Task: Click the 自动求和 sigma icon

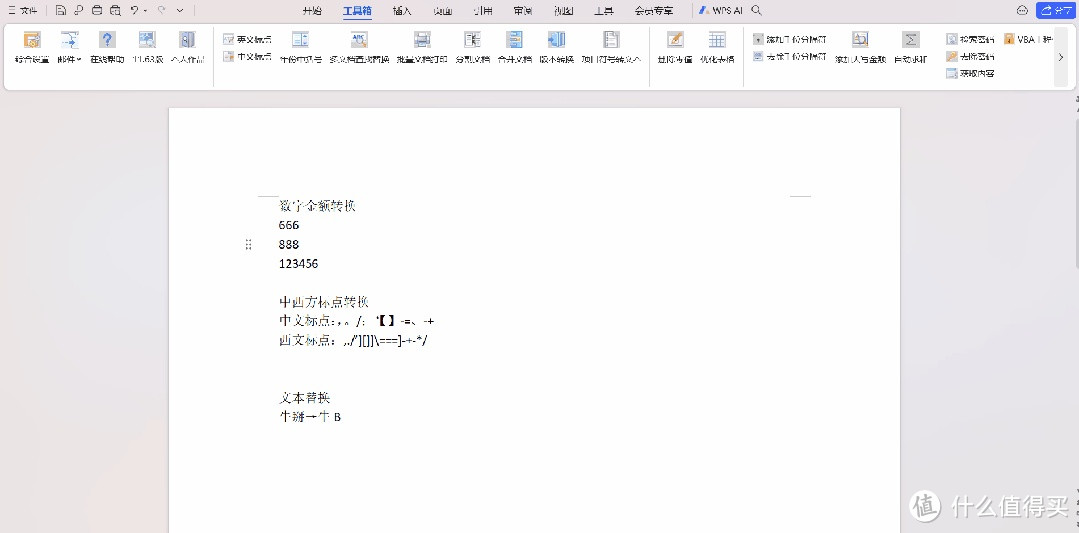Action: pyautogui.click(x=910, y=42)
